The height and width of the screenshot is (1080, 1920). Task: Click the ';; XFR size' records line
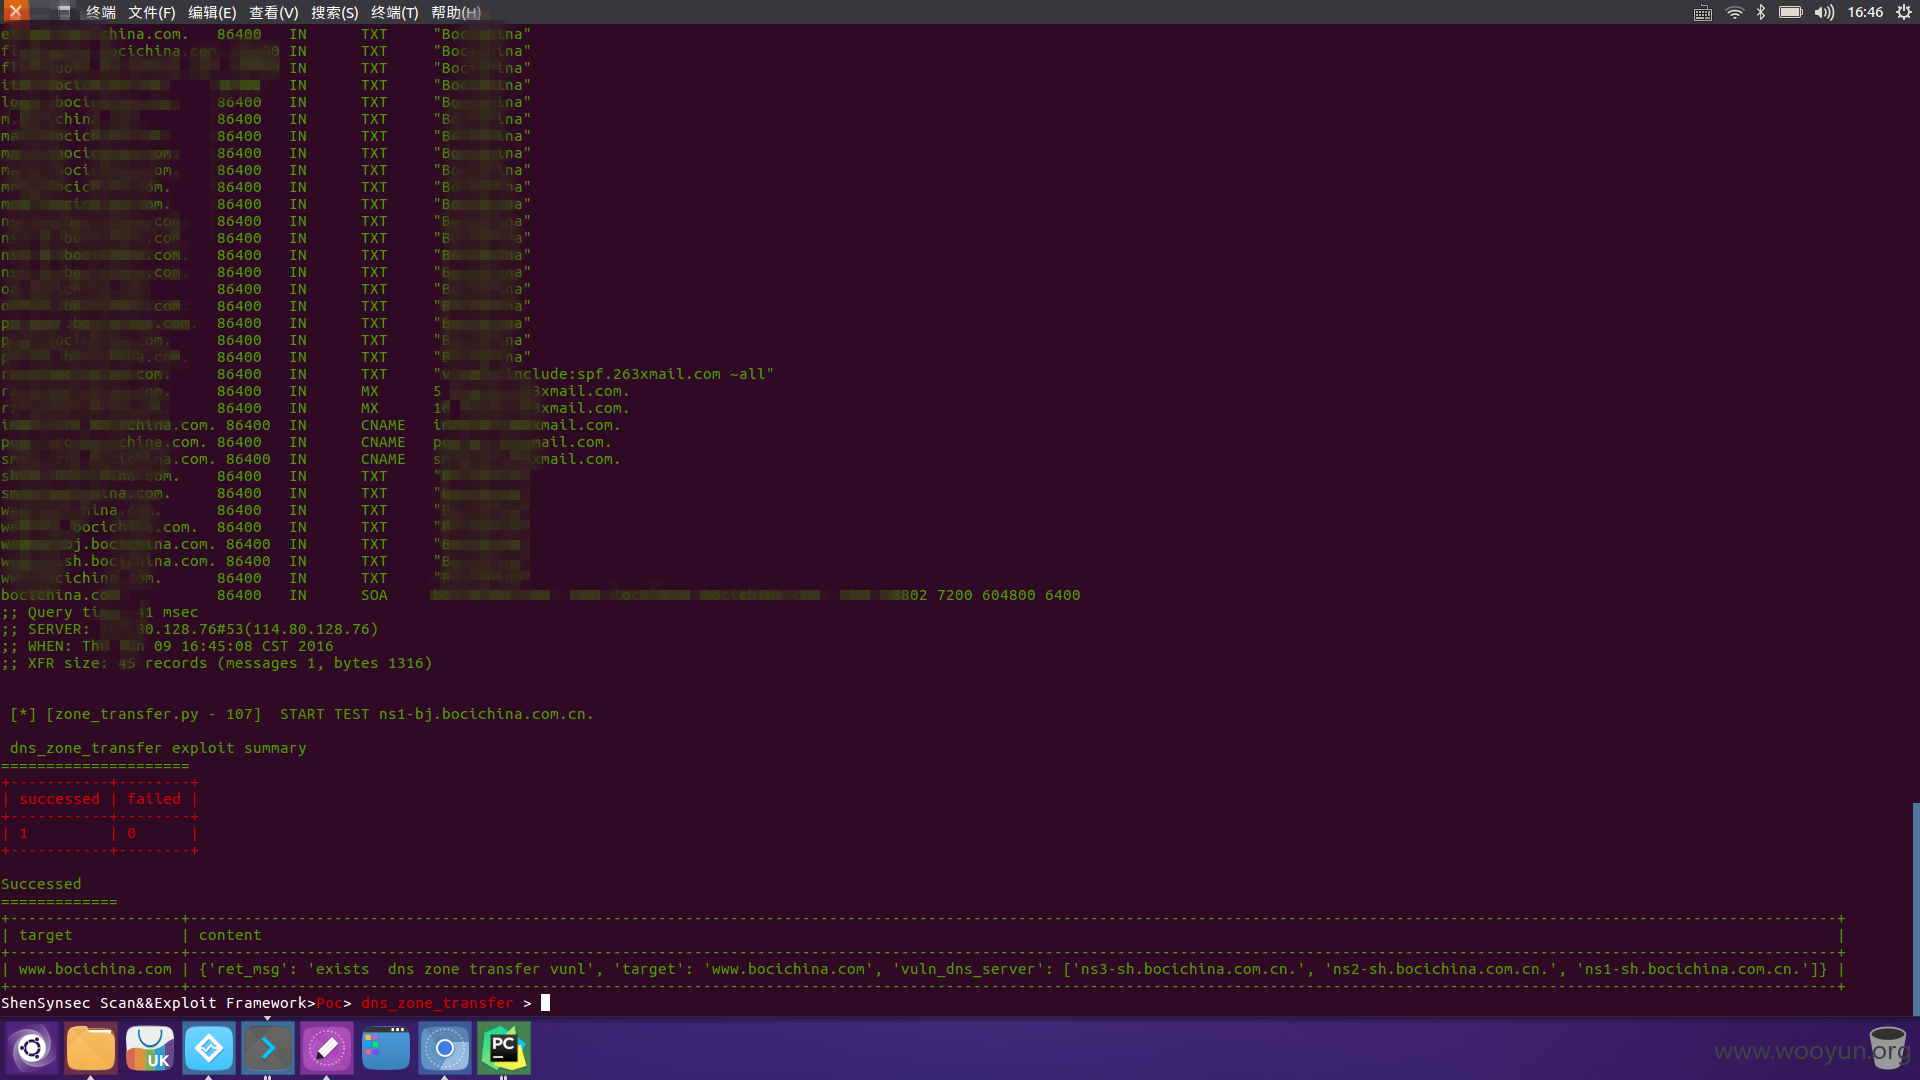click(x=217, y=662)
